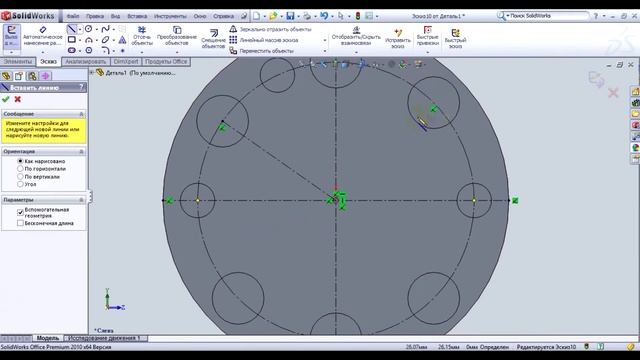Open the Вставка menu
This screenshot has height=360, width=640.
pyautogui.click(x=137, y=16)
